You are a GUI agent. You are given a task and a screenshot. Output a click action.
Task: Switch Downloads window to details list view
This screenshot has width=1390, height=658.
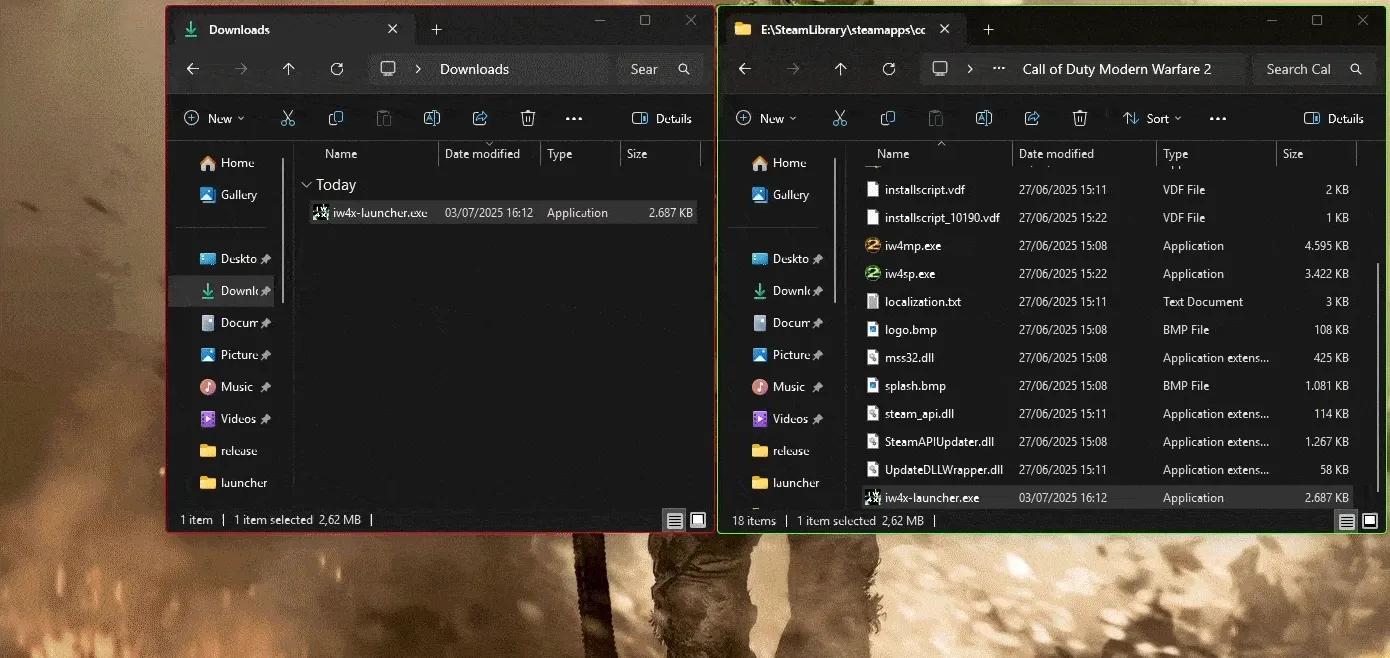coord(675,520)
